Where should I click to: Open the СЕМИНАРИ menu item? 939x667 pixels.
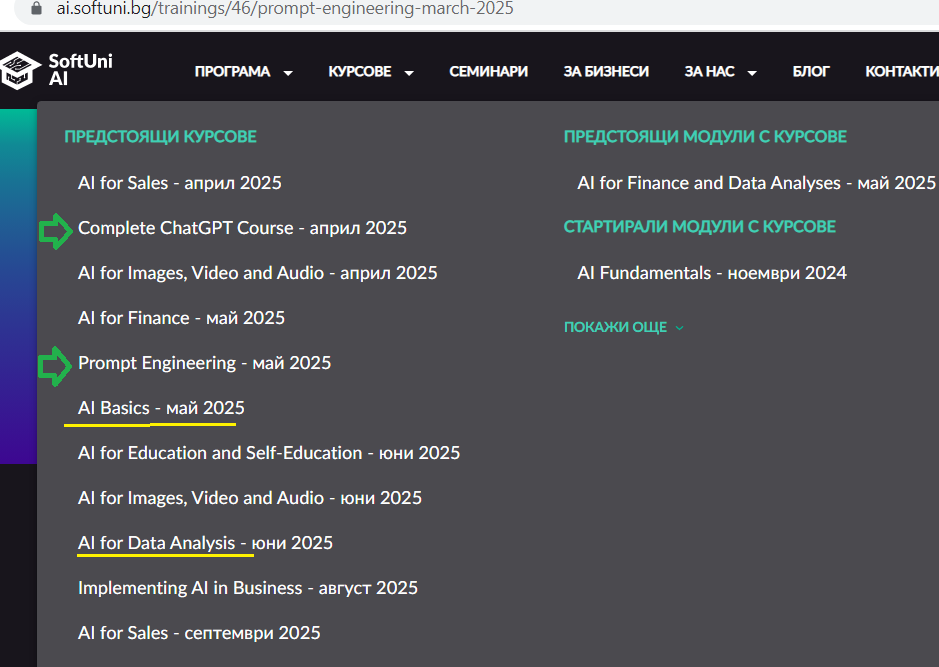pos(489,72)
